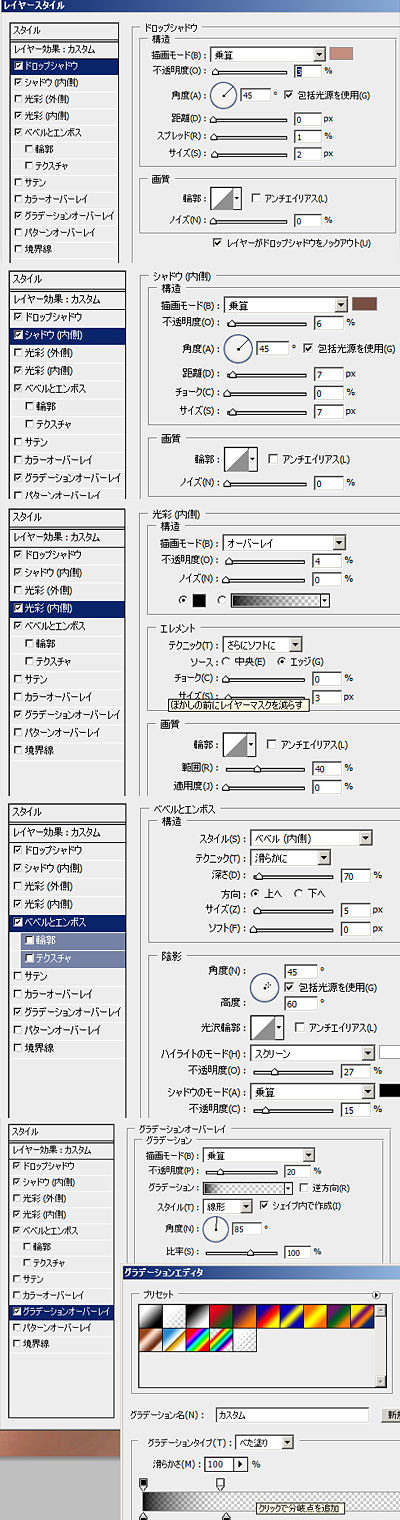The width and height of the screenshot is (400, 1520).
Task: Click the Inner Shadow contour thumbnail
Action: click(235, 458)
